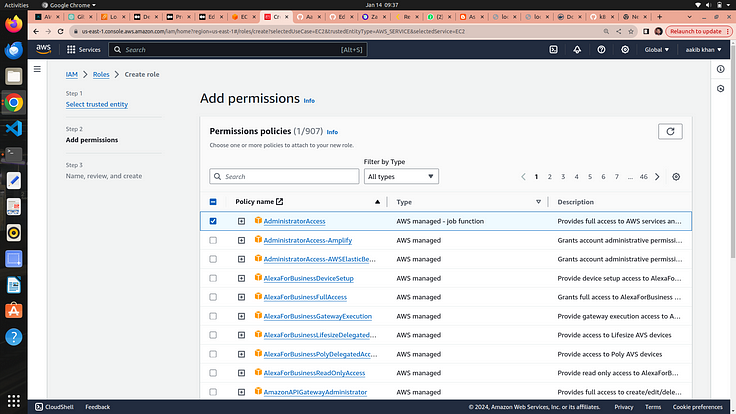The image size is (736, 414).
Task: Open the Global region dropdown
Action: 657,49
